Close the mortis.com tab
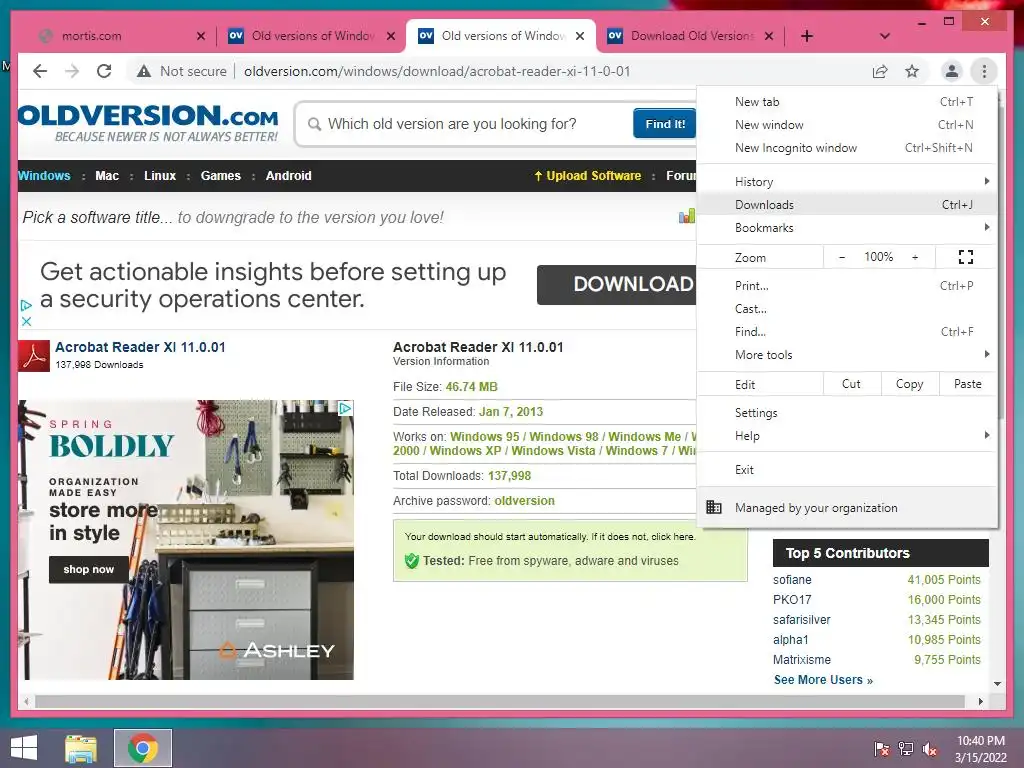 coord(201,37)
